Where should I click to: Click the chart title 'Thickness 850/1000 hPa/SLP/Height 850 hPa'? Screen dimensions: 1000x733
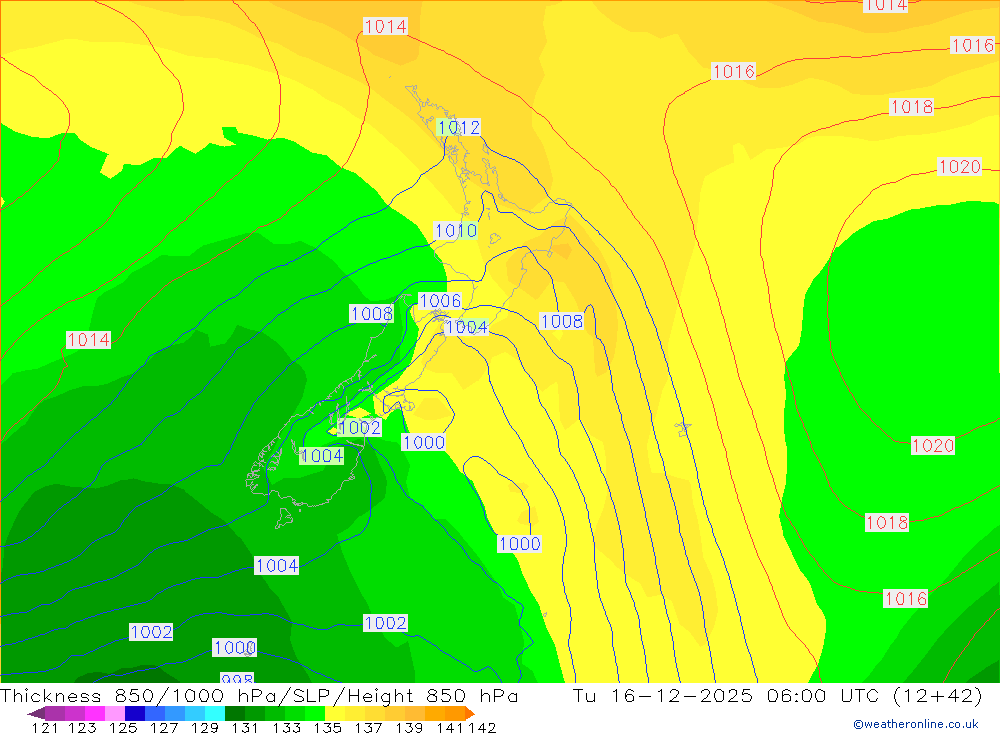pyautogui.click(x=259, y=695)
